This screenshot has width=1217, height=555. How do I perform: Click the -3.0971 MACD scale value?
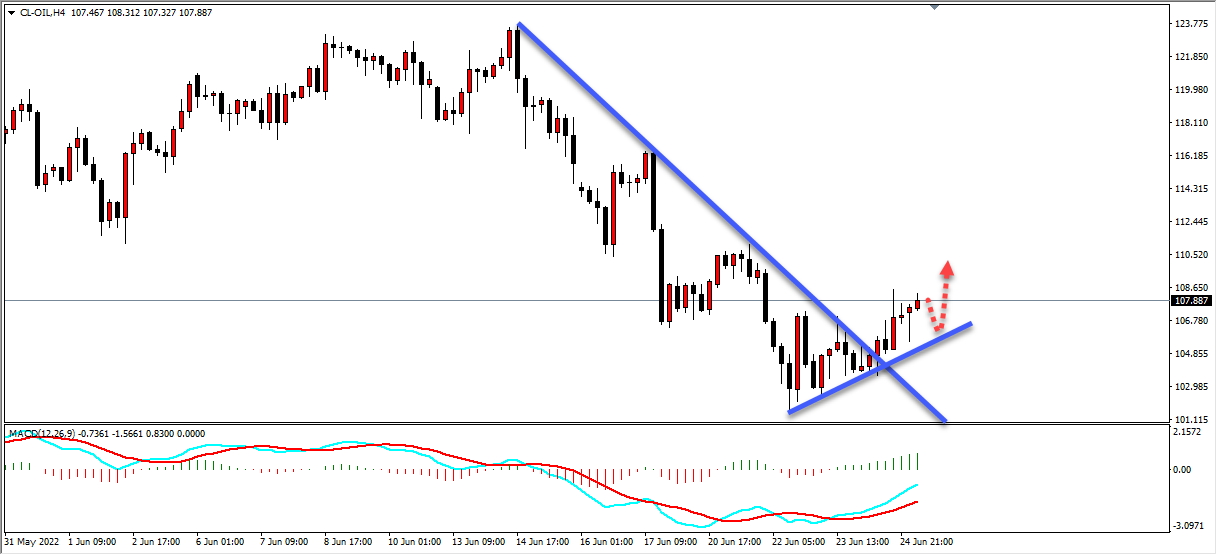pos(1190,524)
